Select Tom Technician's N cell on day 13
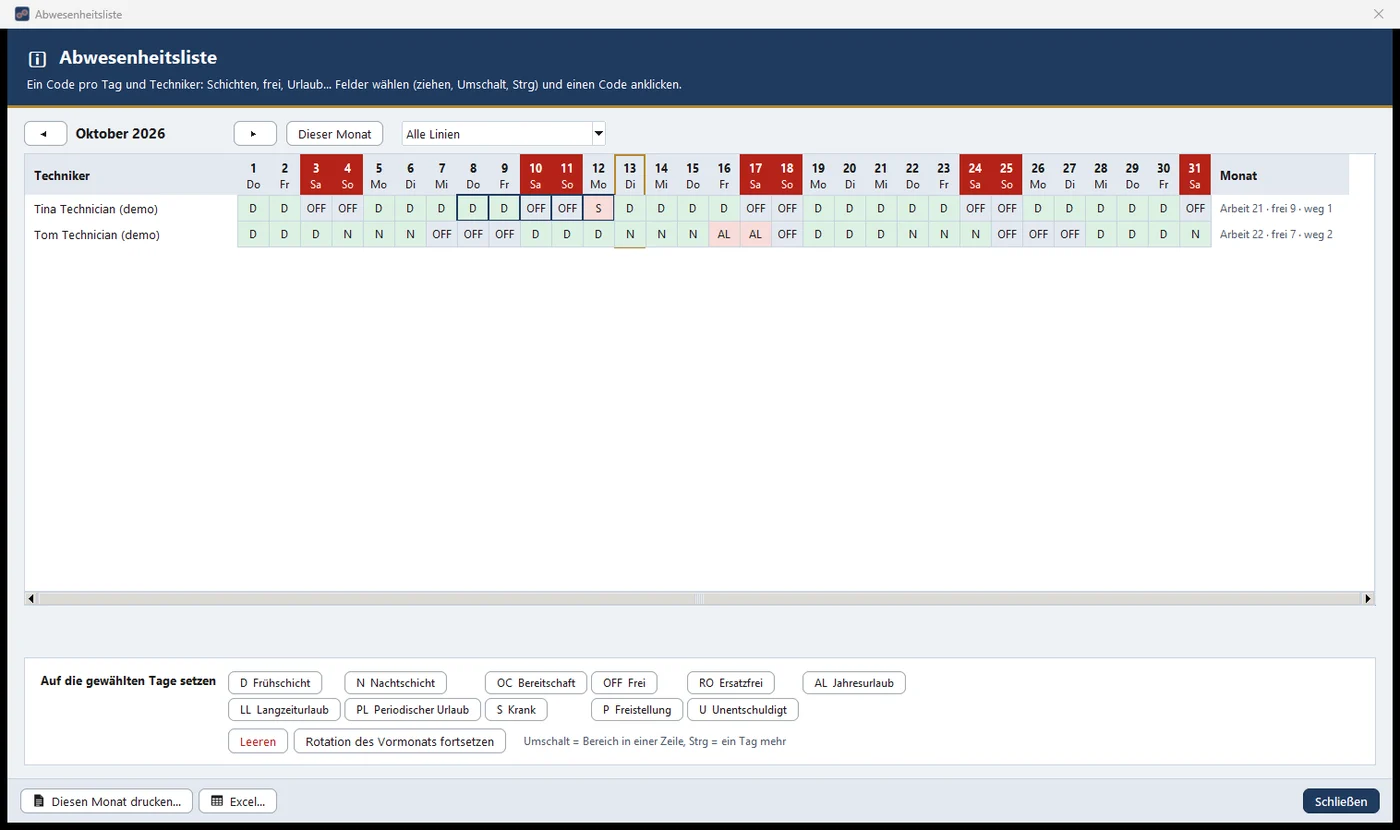This screenshot has height=830, width=1400. (x=630, y=235)
